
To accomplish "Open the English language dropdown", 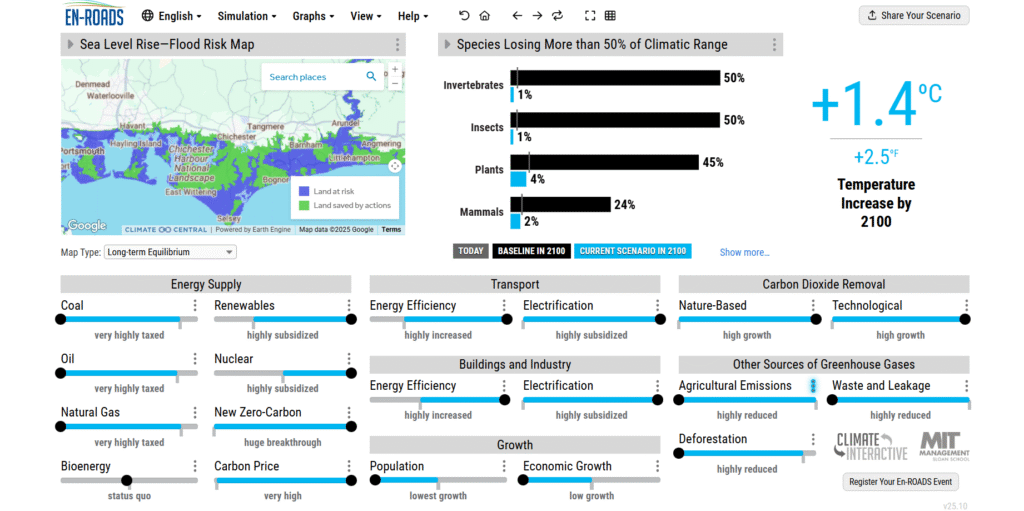I will click(x=172, y=16).
